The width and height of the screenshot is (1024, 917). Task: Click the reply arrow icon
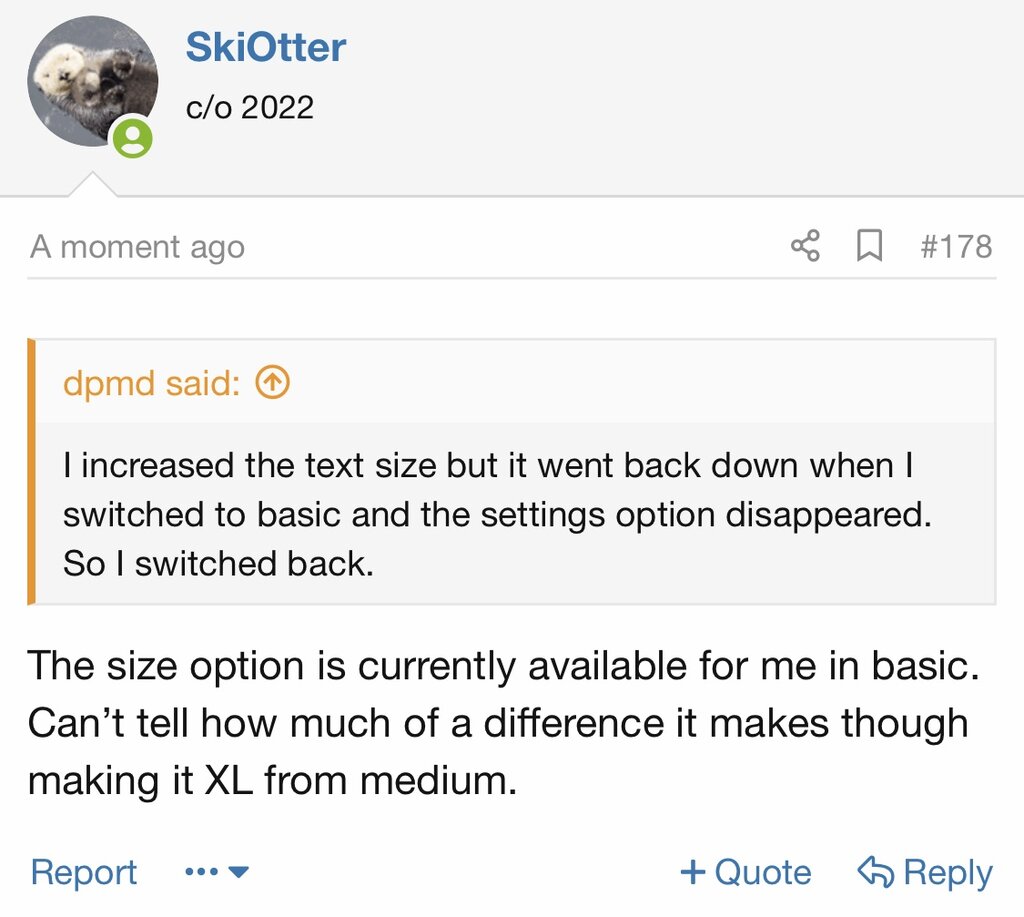click(x=875, y=872)
